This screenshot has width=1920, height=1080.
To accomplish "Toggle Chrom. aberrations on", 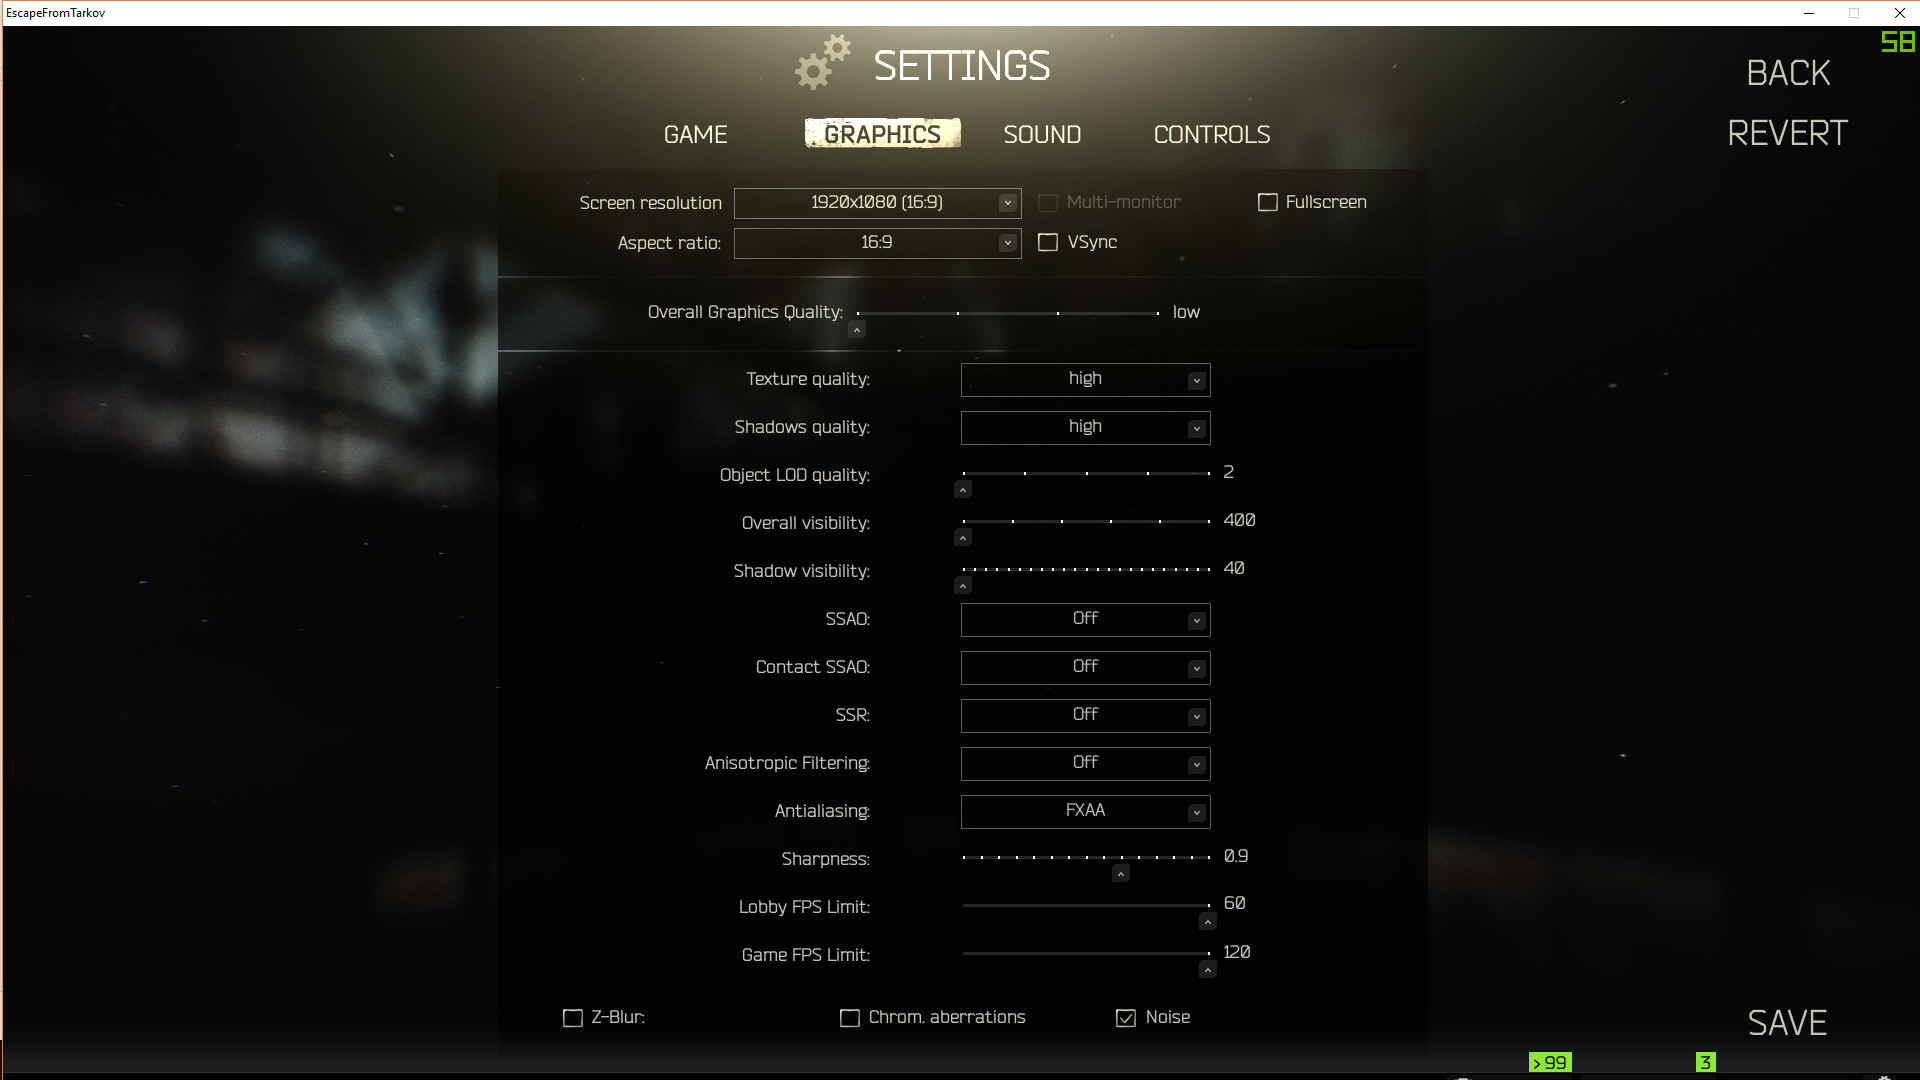I will 849,1017.
